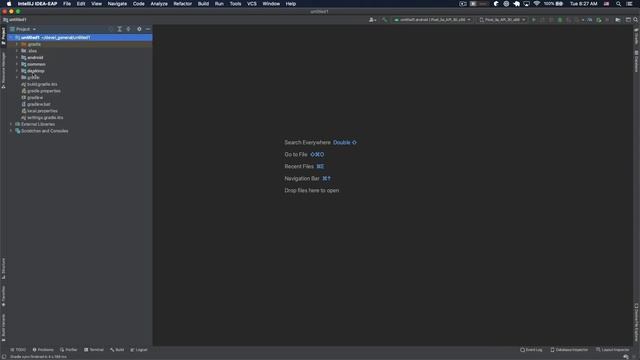Open the Apple menu
This screenshot has width=640, height=360.
pyautogui.click(x=9, y=4)
